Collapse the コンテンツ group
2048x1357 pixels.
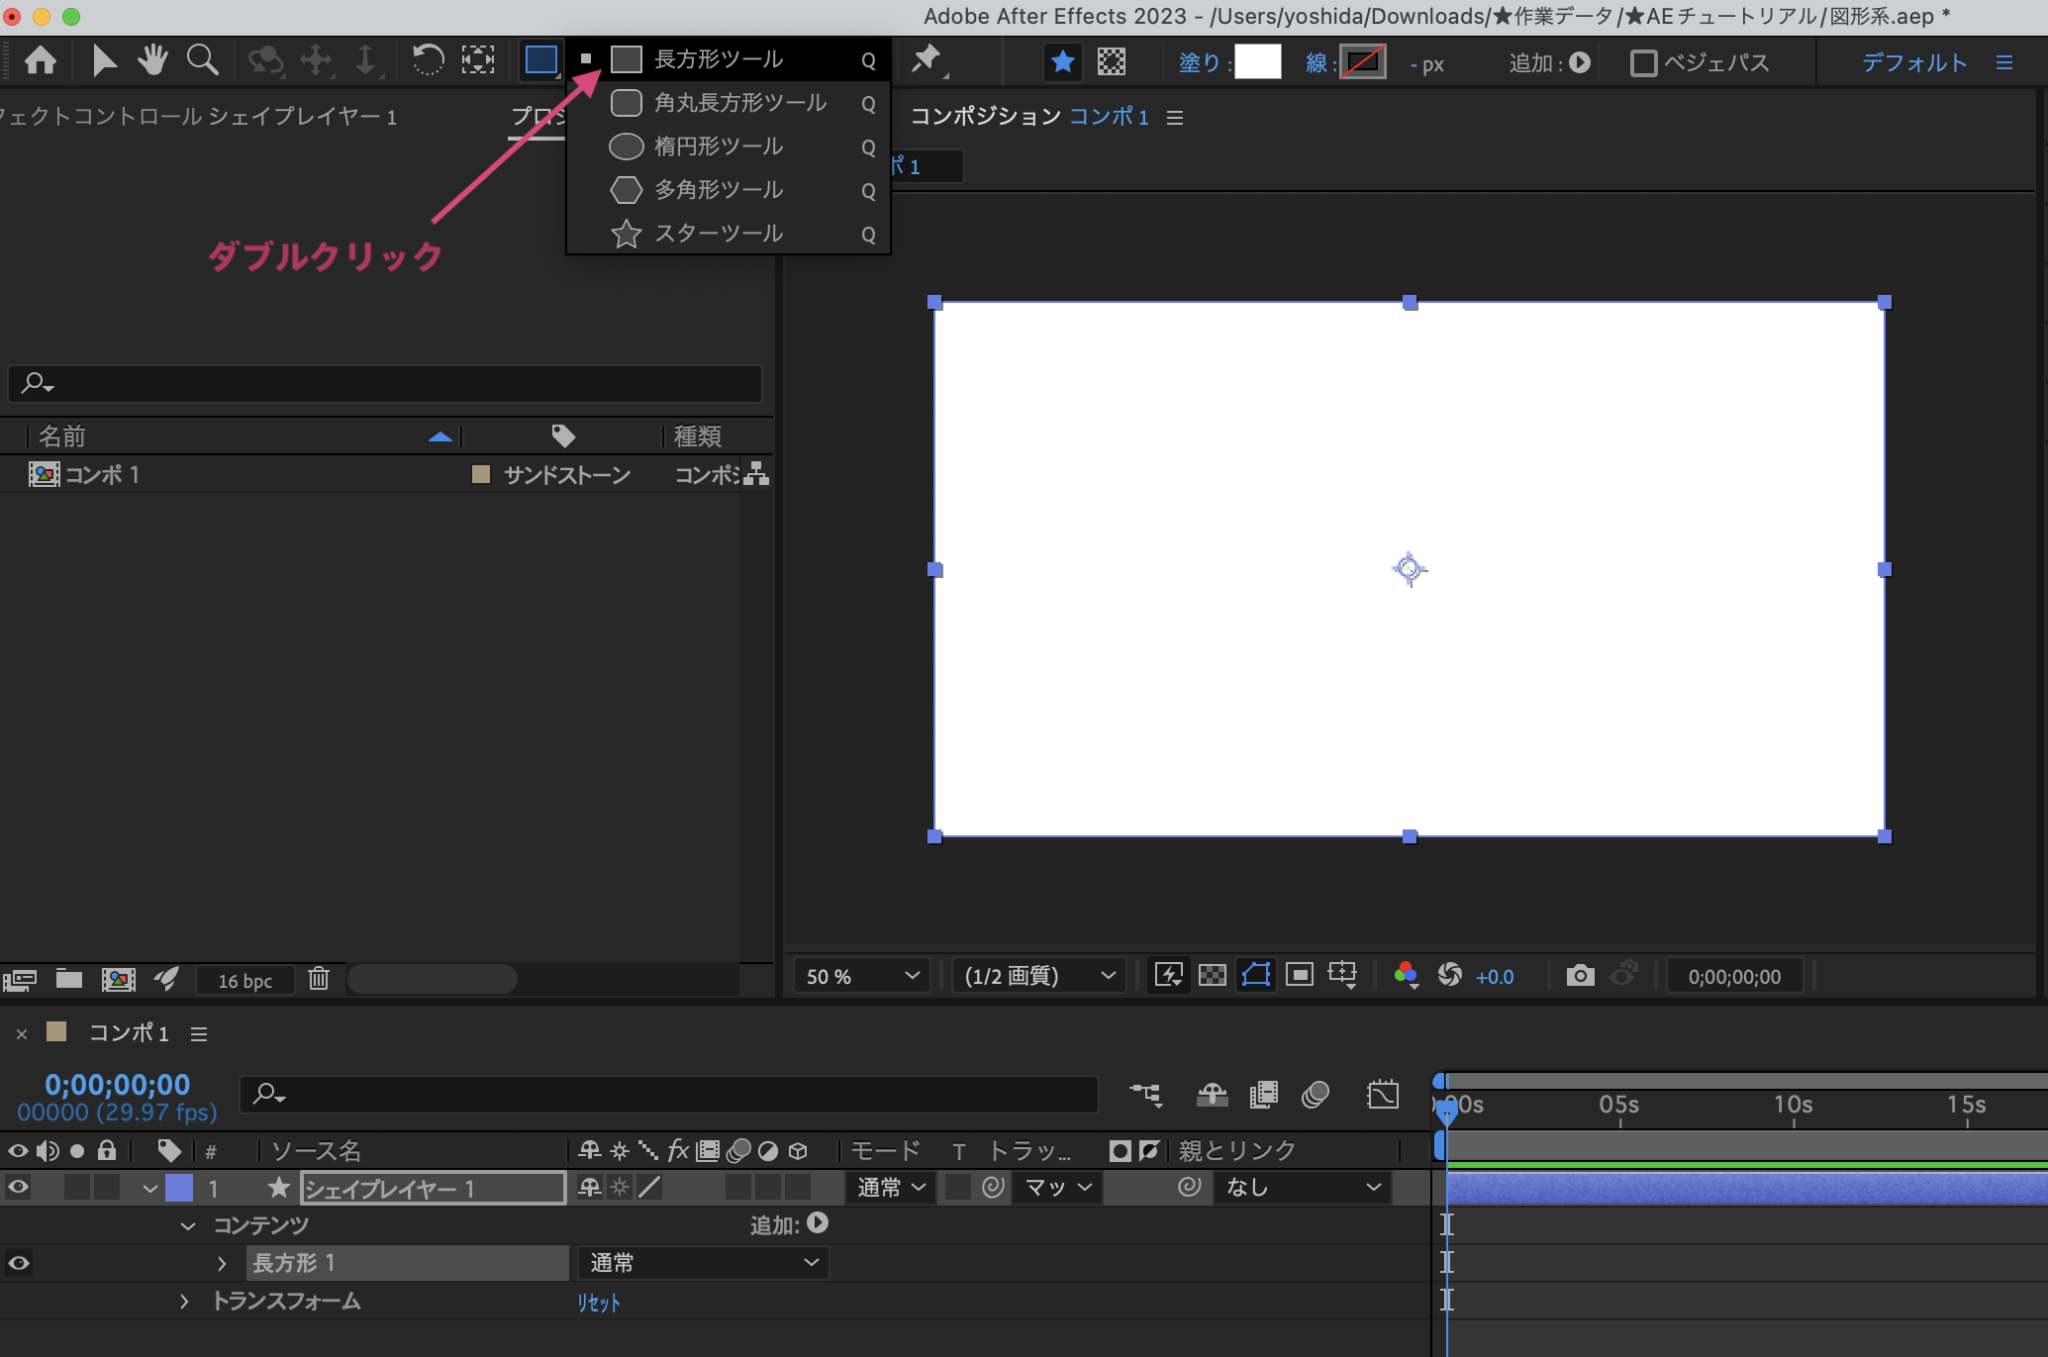(190, 1224)
